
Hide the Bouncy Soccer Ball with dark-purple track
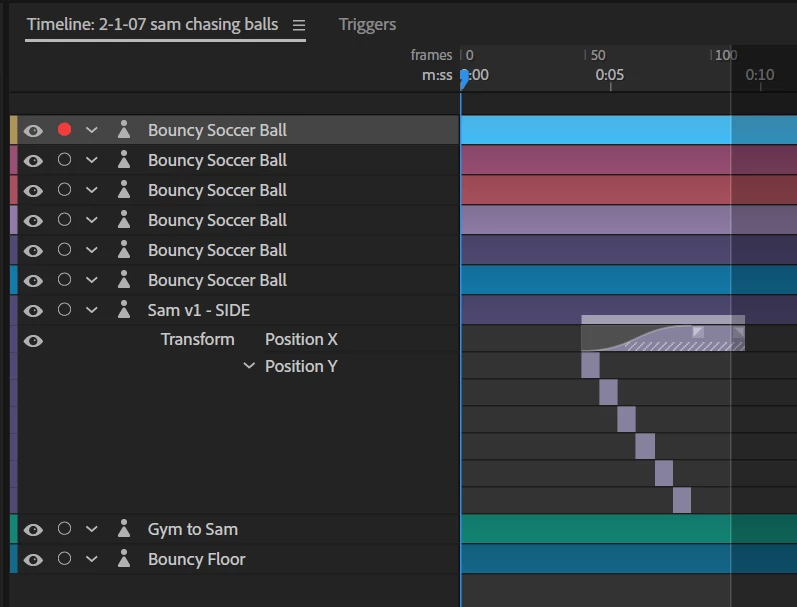point(33,251)
